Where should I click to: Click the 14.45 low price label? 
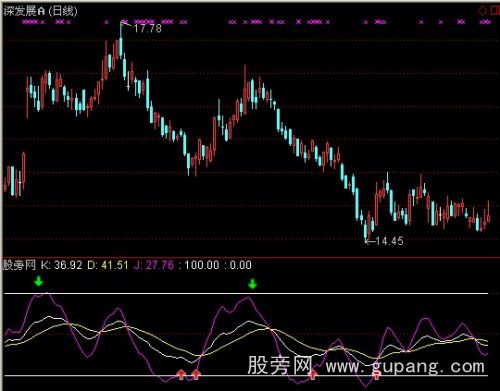pos(389,241)
